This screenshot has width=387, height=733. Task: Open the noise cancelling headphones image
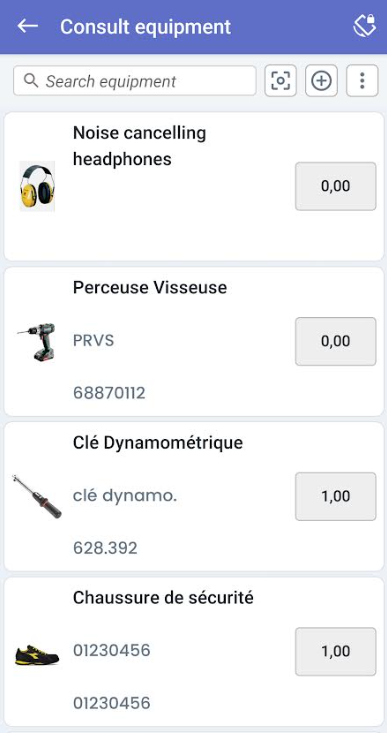click(37, 186)
